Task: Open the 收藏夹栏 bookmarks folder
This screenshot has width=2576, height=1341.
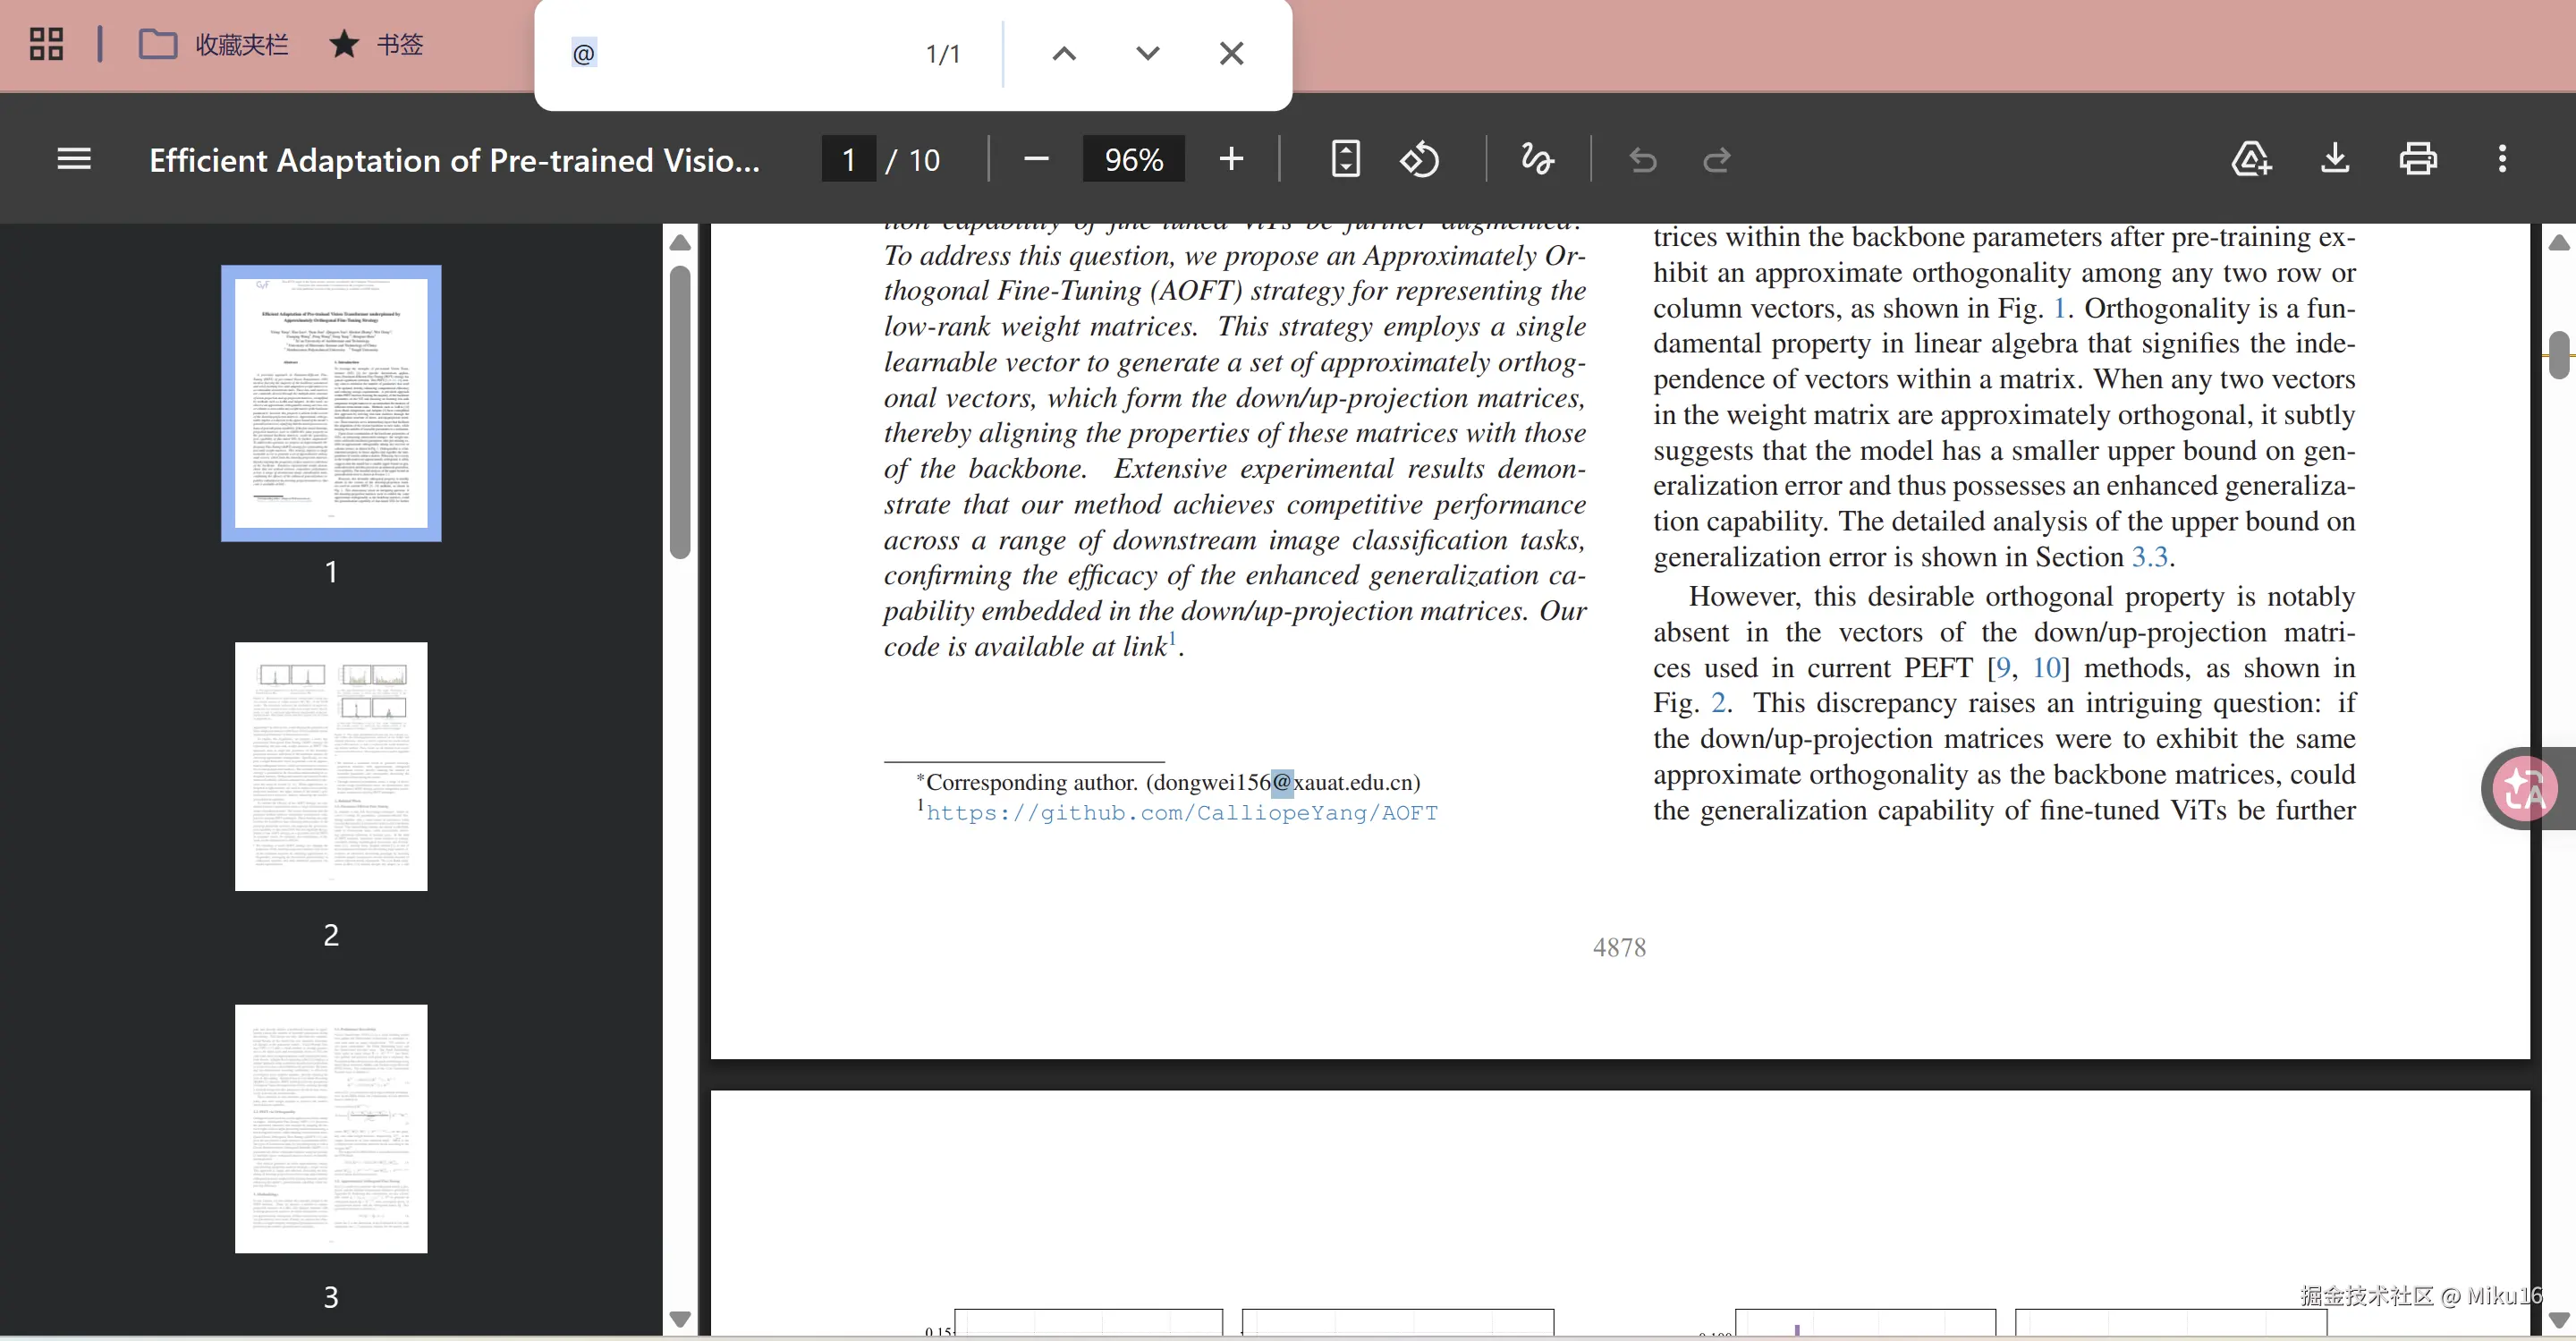Action: click(x=213, y=44)
